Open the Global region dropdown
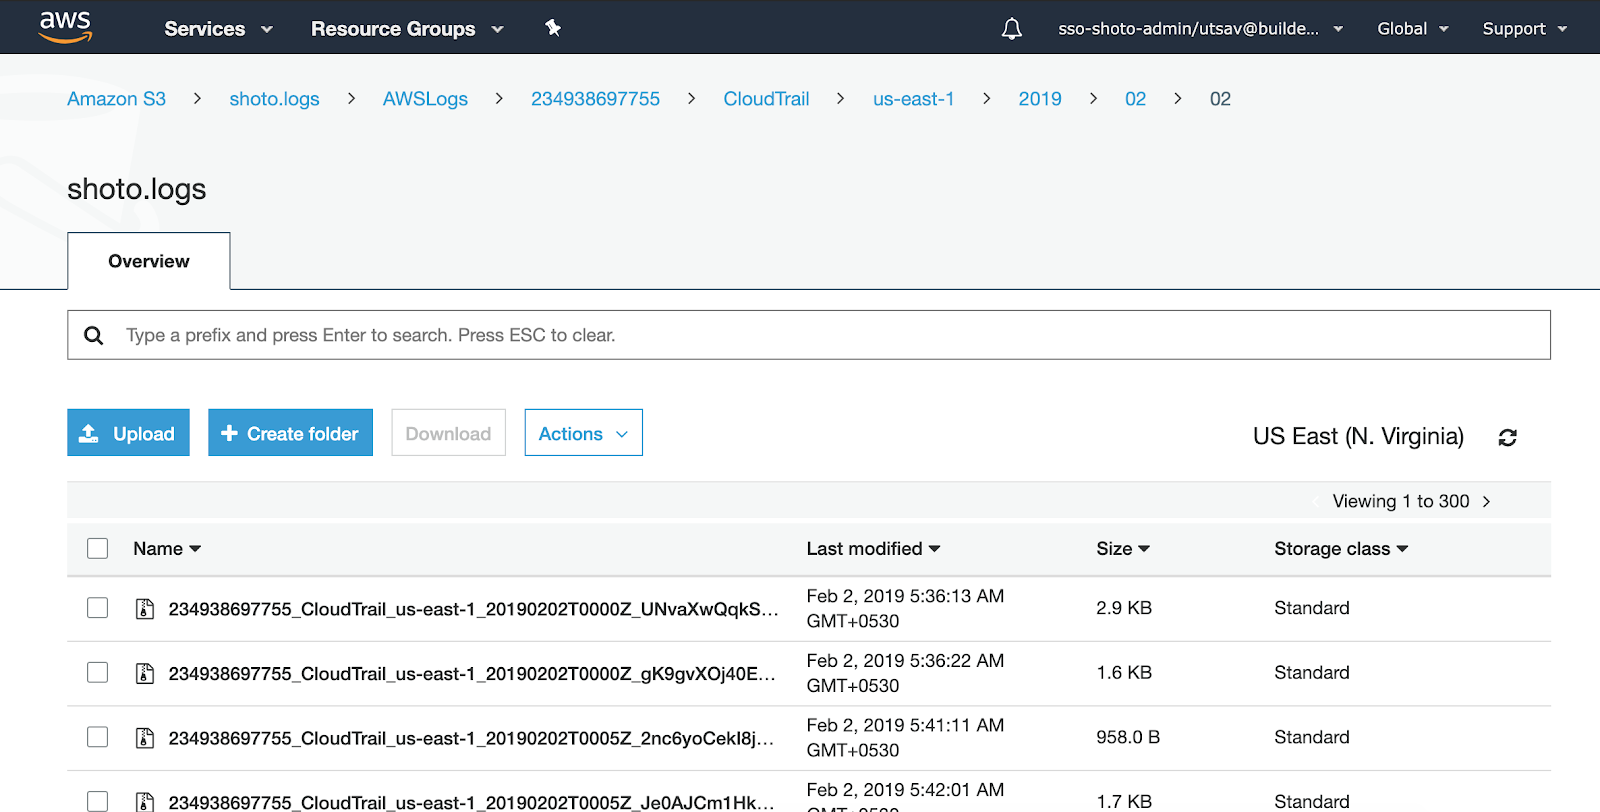The width and height of the screenshot is (1600, 812). 1413,29
